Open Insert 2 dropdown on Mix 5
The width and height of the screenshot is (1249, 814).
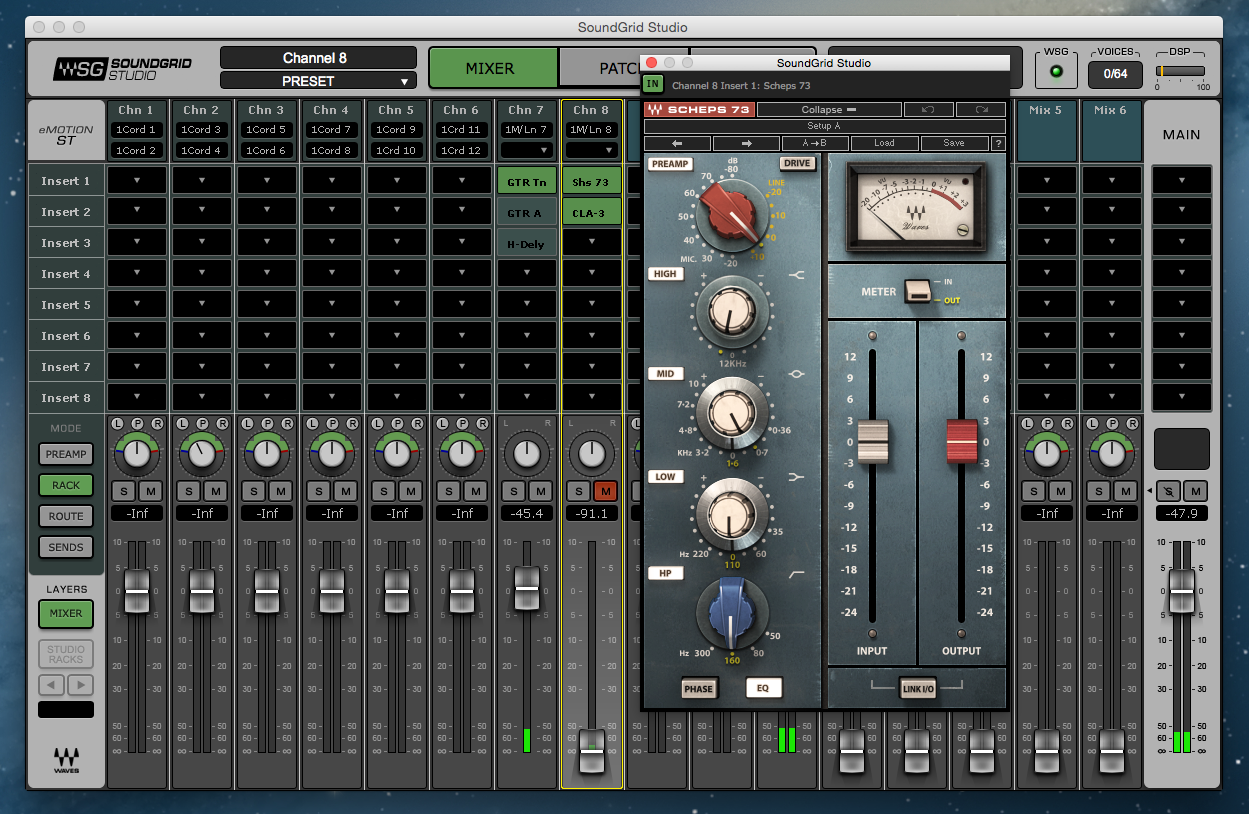(x=1046, y=212)
